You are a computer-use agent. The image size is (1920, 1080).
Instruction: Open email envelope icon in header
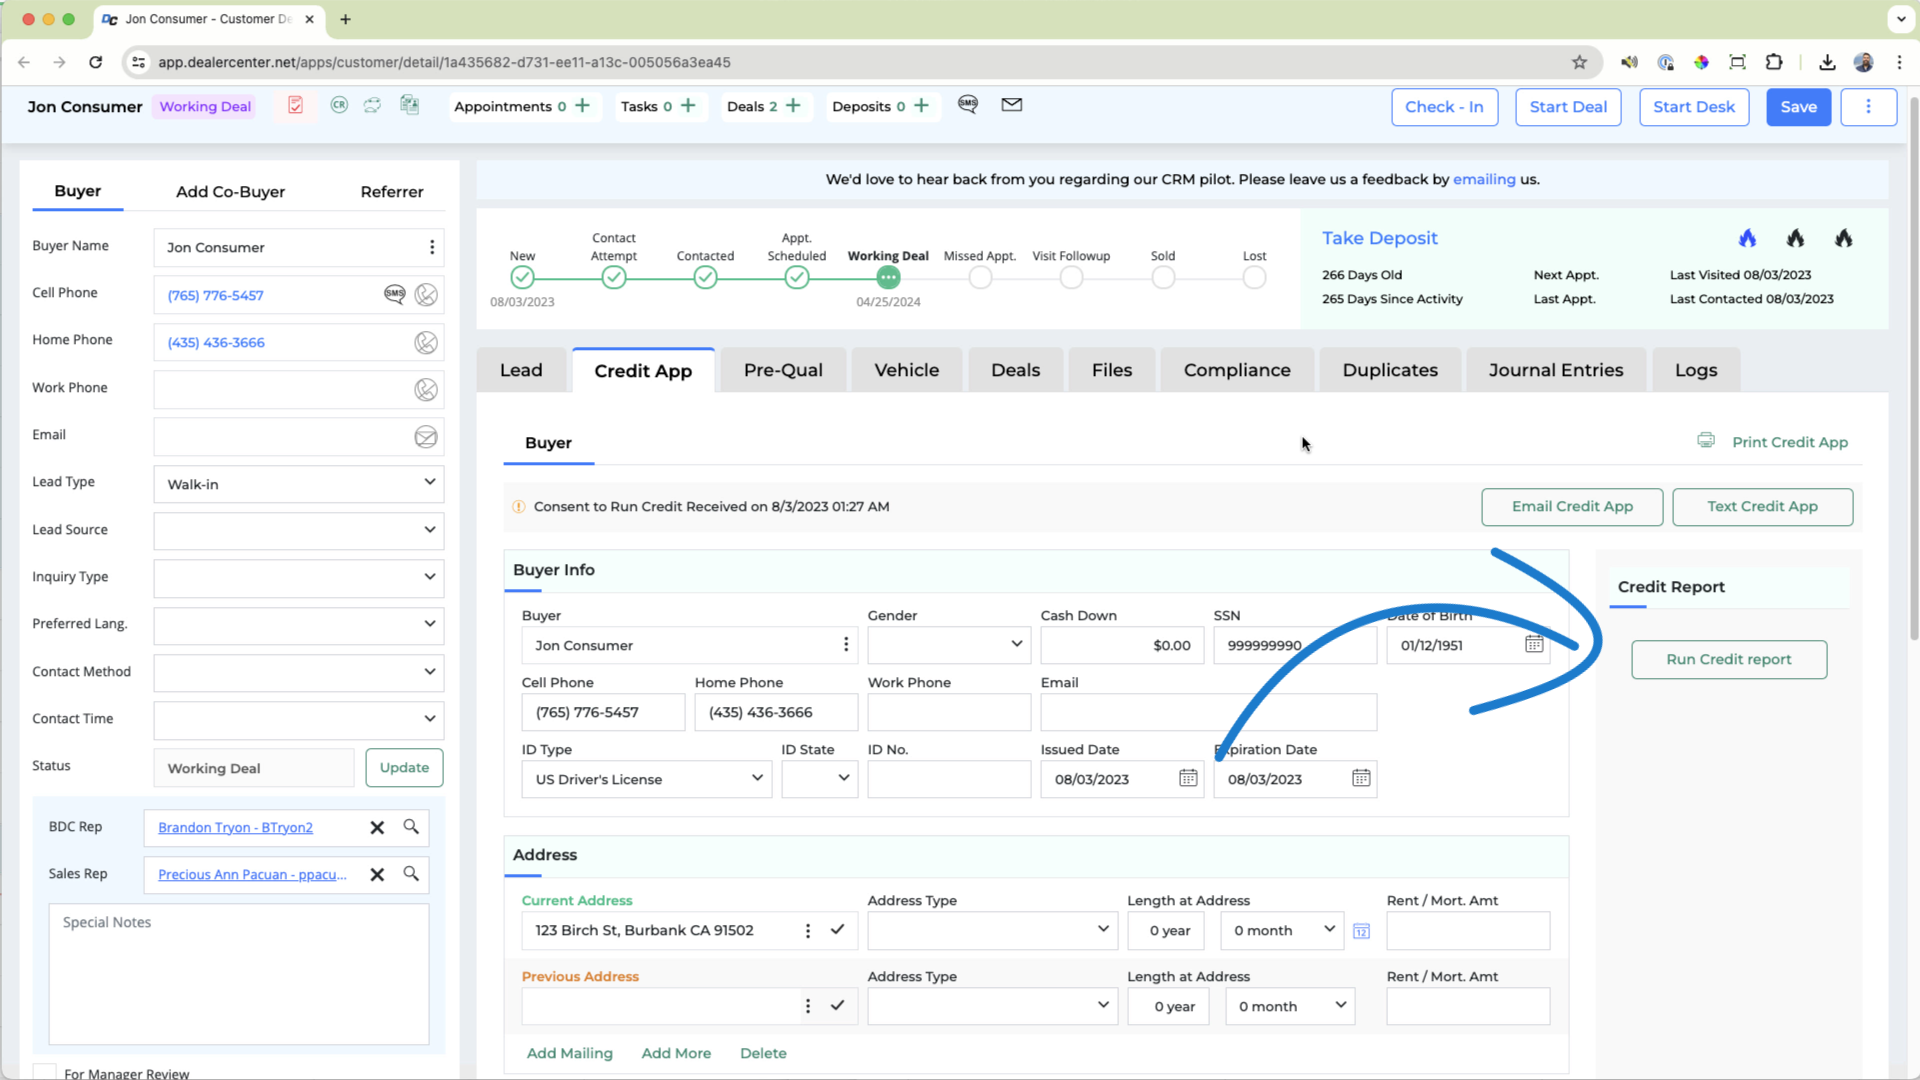1012,104
